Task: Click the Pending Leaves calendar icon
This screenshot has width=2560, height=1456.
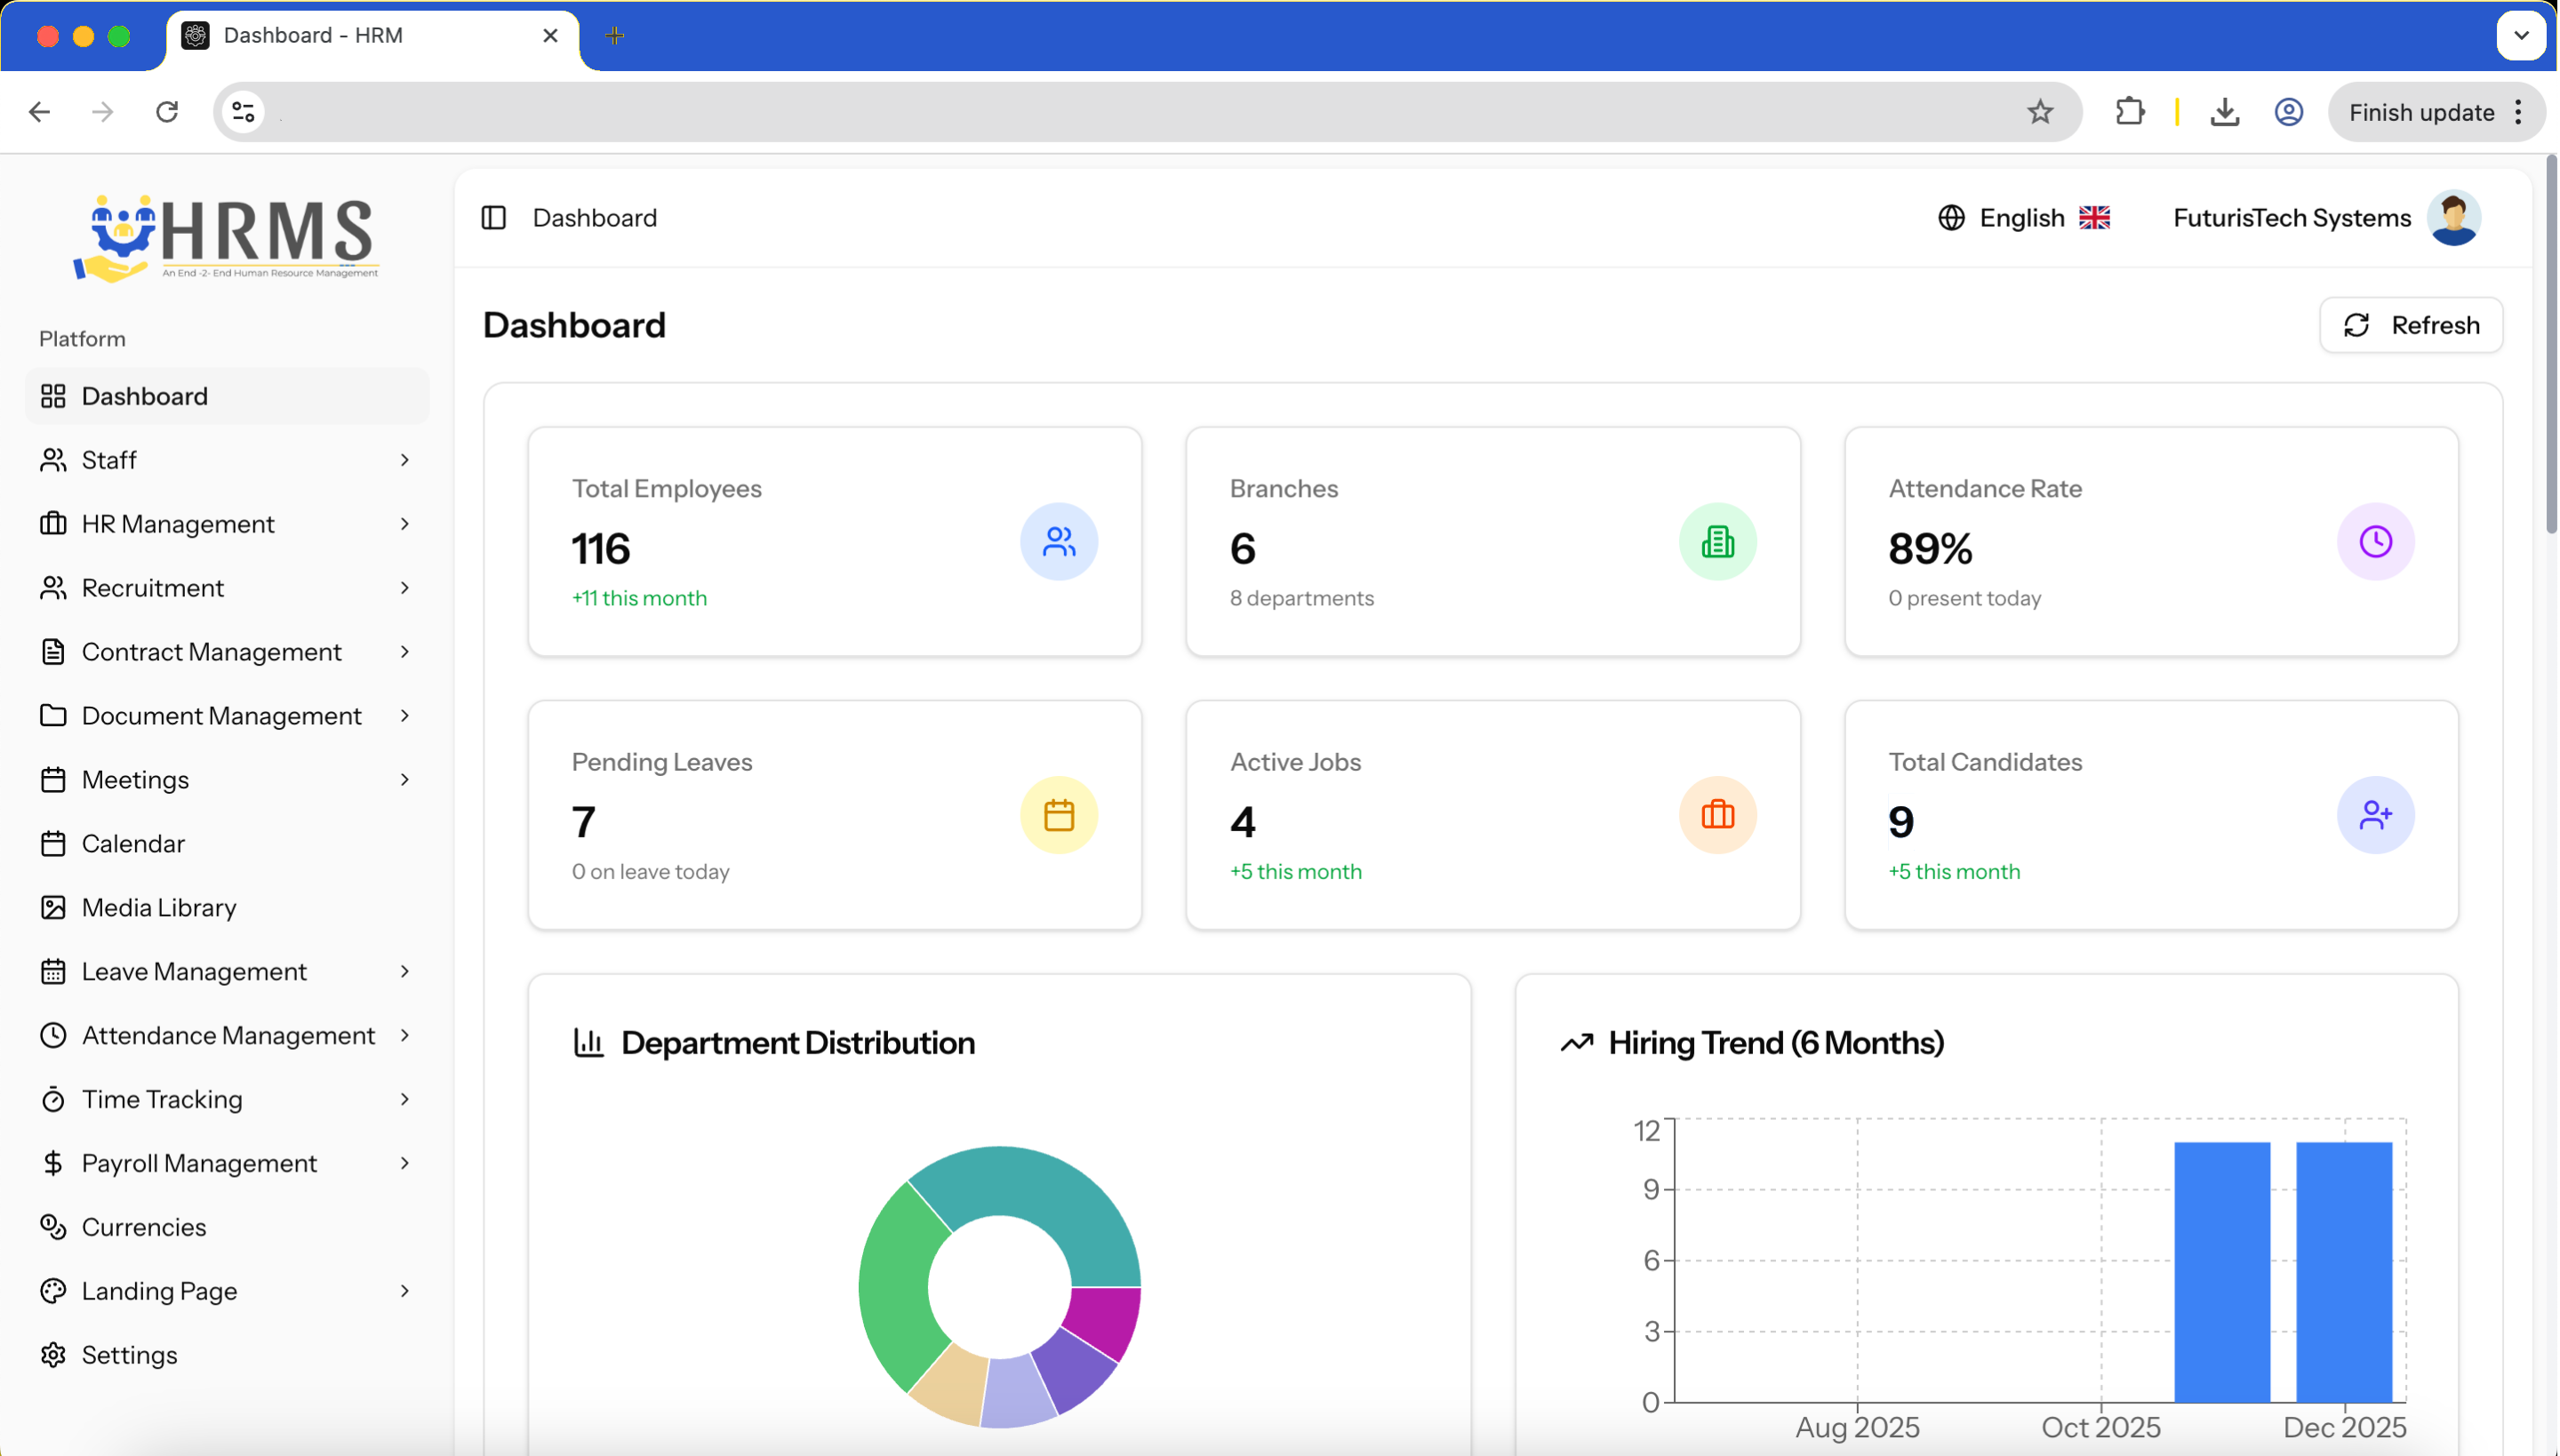Action: (1059, 815)
